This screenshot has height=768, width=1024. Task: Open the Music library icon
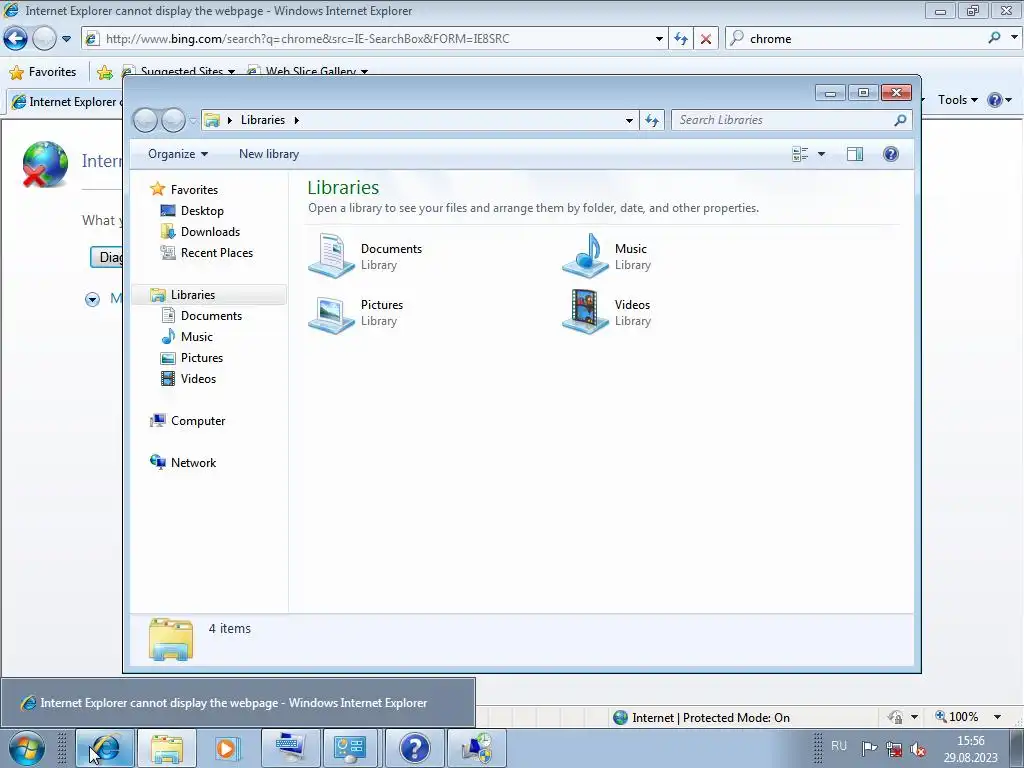click(x=585, y=256)
